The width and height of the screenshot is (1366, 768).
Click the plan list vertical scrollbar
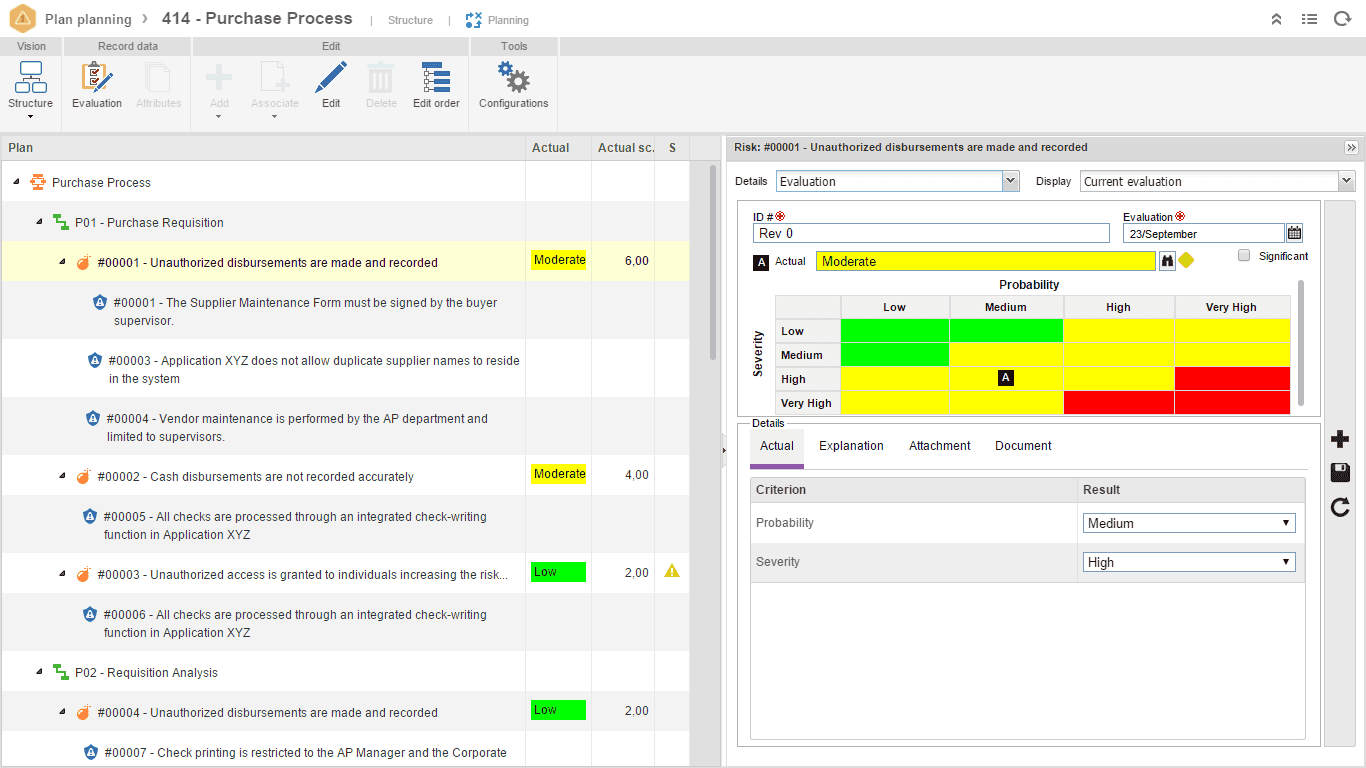point(713,263)
